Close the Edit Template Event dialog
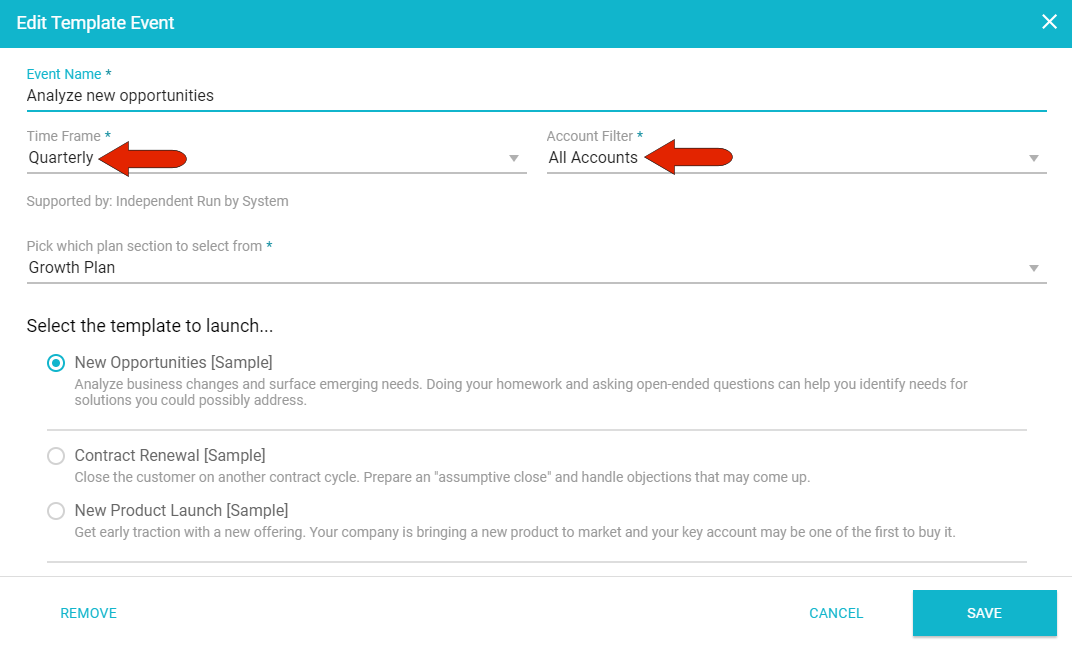 point(1049,22)
